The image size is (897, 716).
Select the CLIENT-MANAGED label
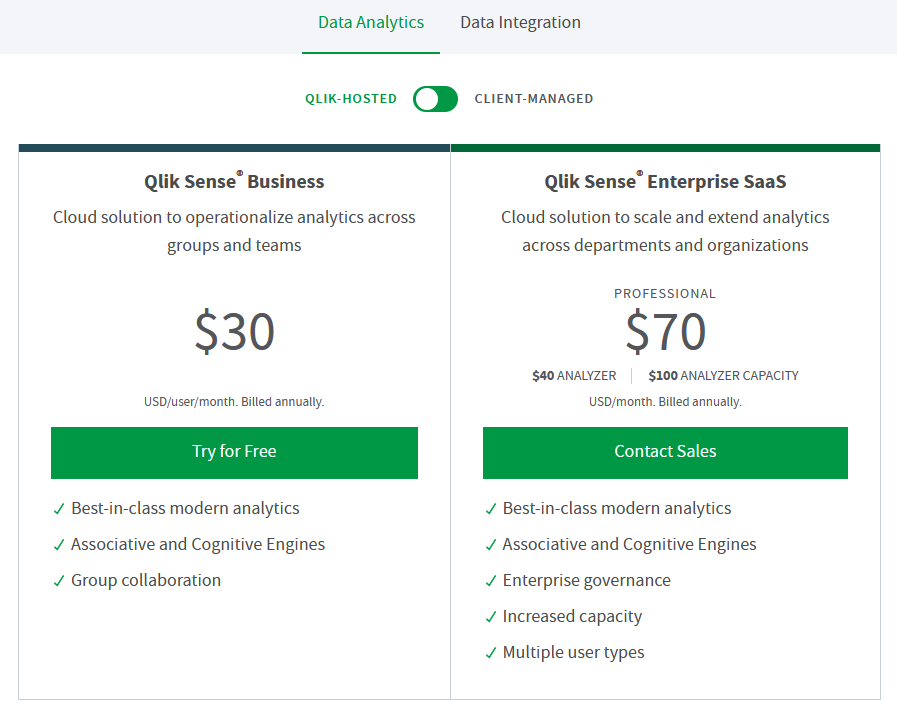click(x=534, y=99)
